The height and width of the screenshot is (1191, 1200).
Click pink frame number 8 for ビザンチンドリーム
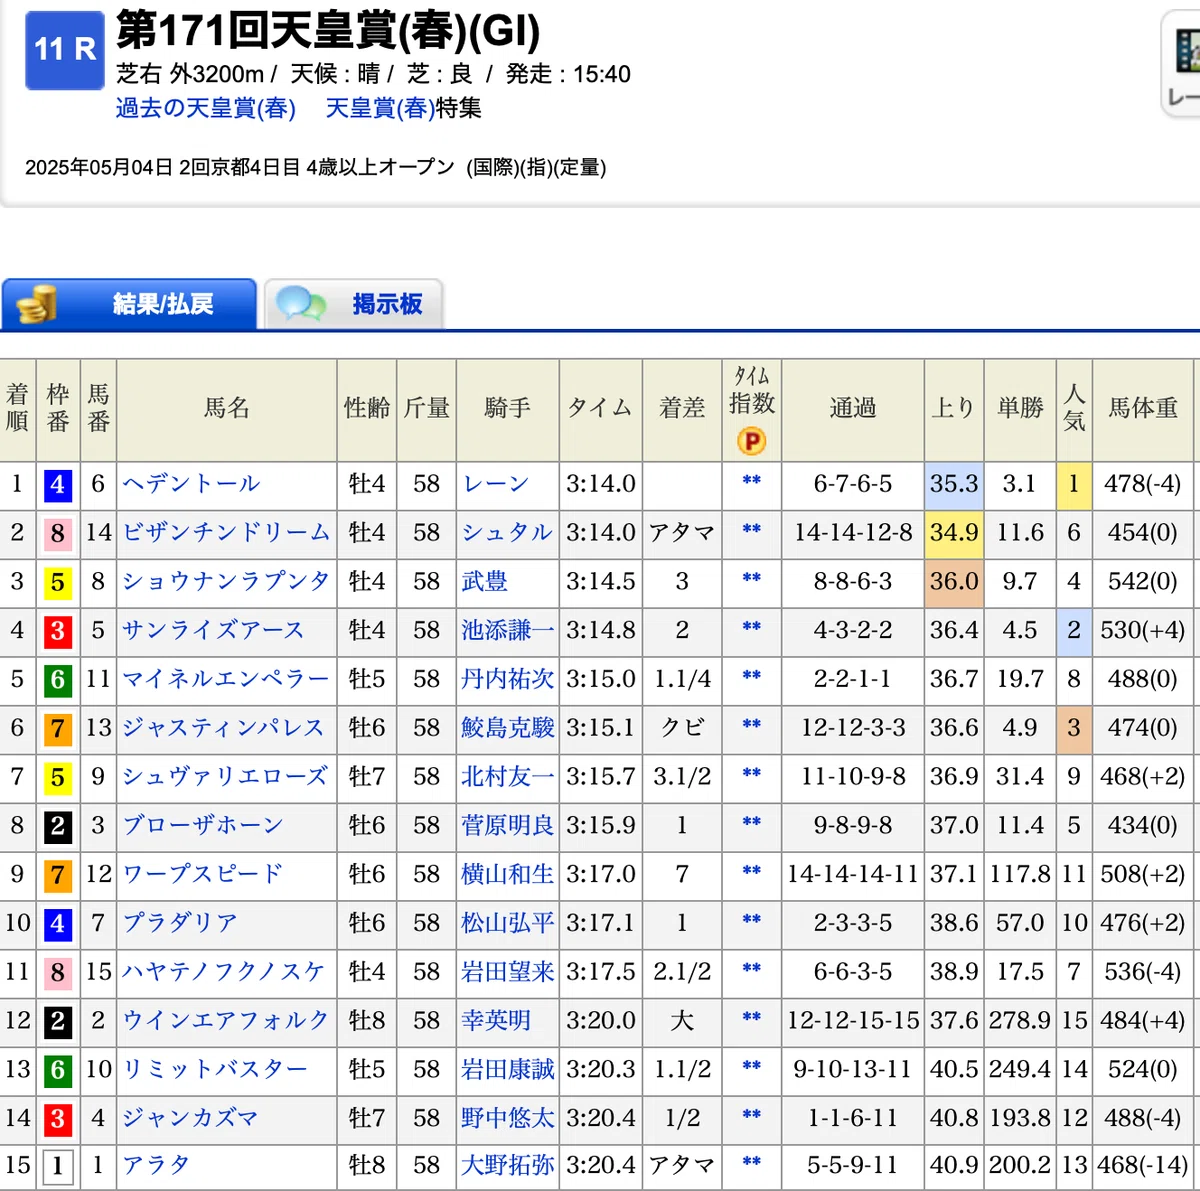(57, 534)
